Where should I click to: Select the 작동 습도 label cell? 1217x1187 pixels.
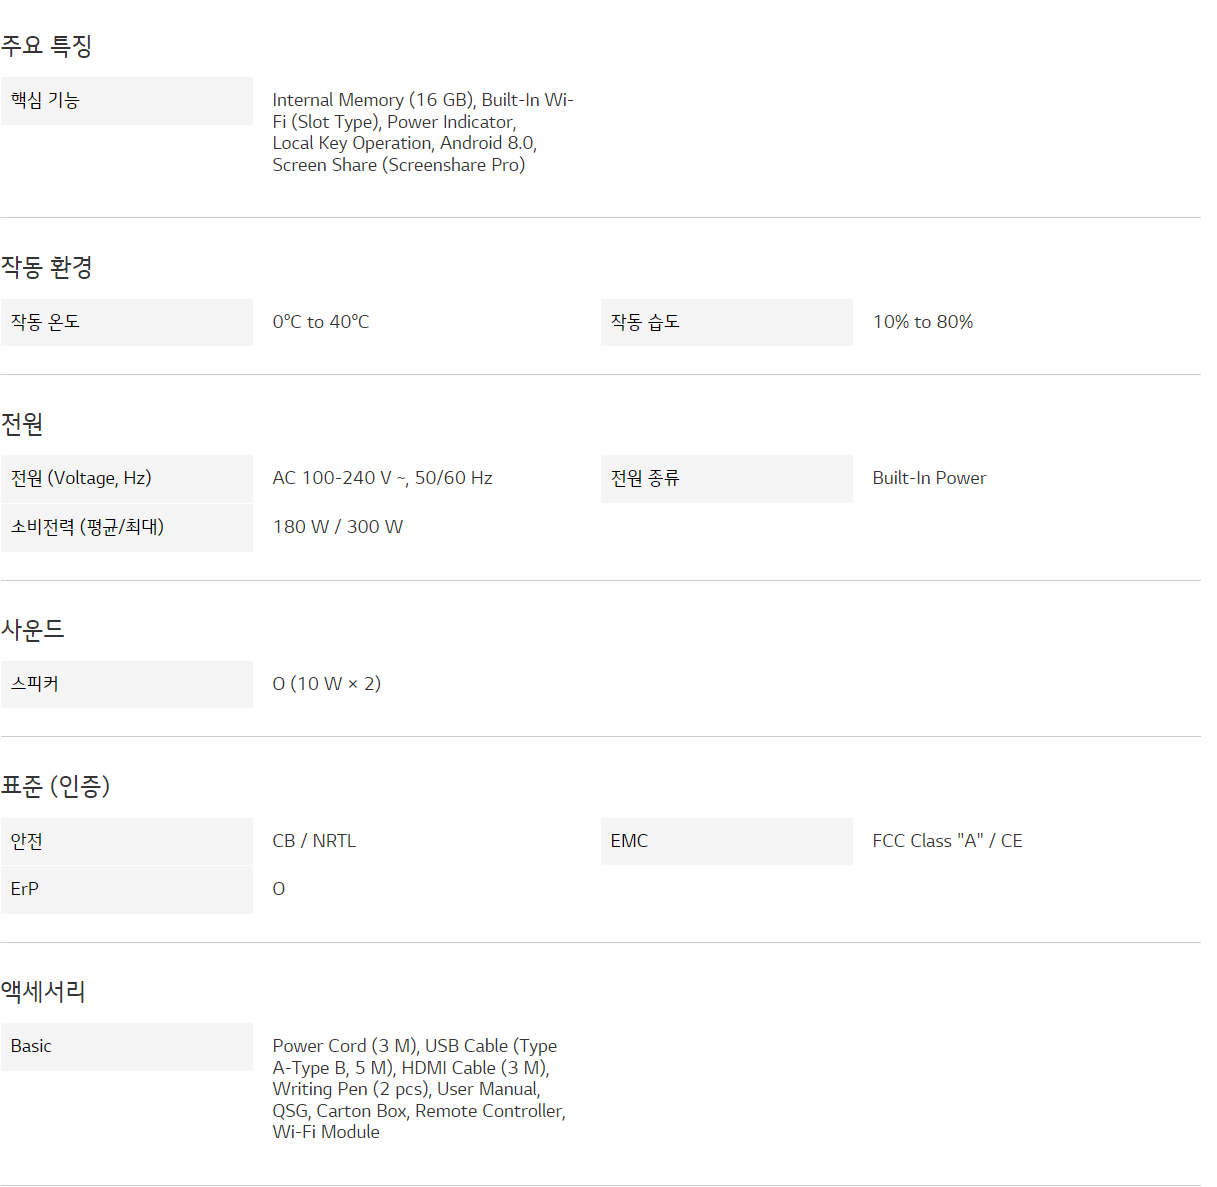point(726,322)
